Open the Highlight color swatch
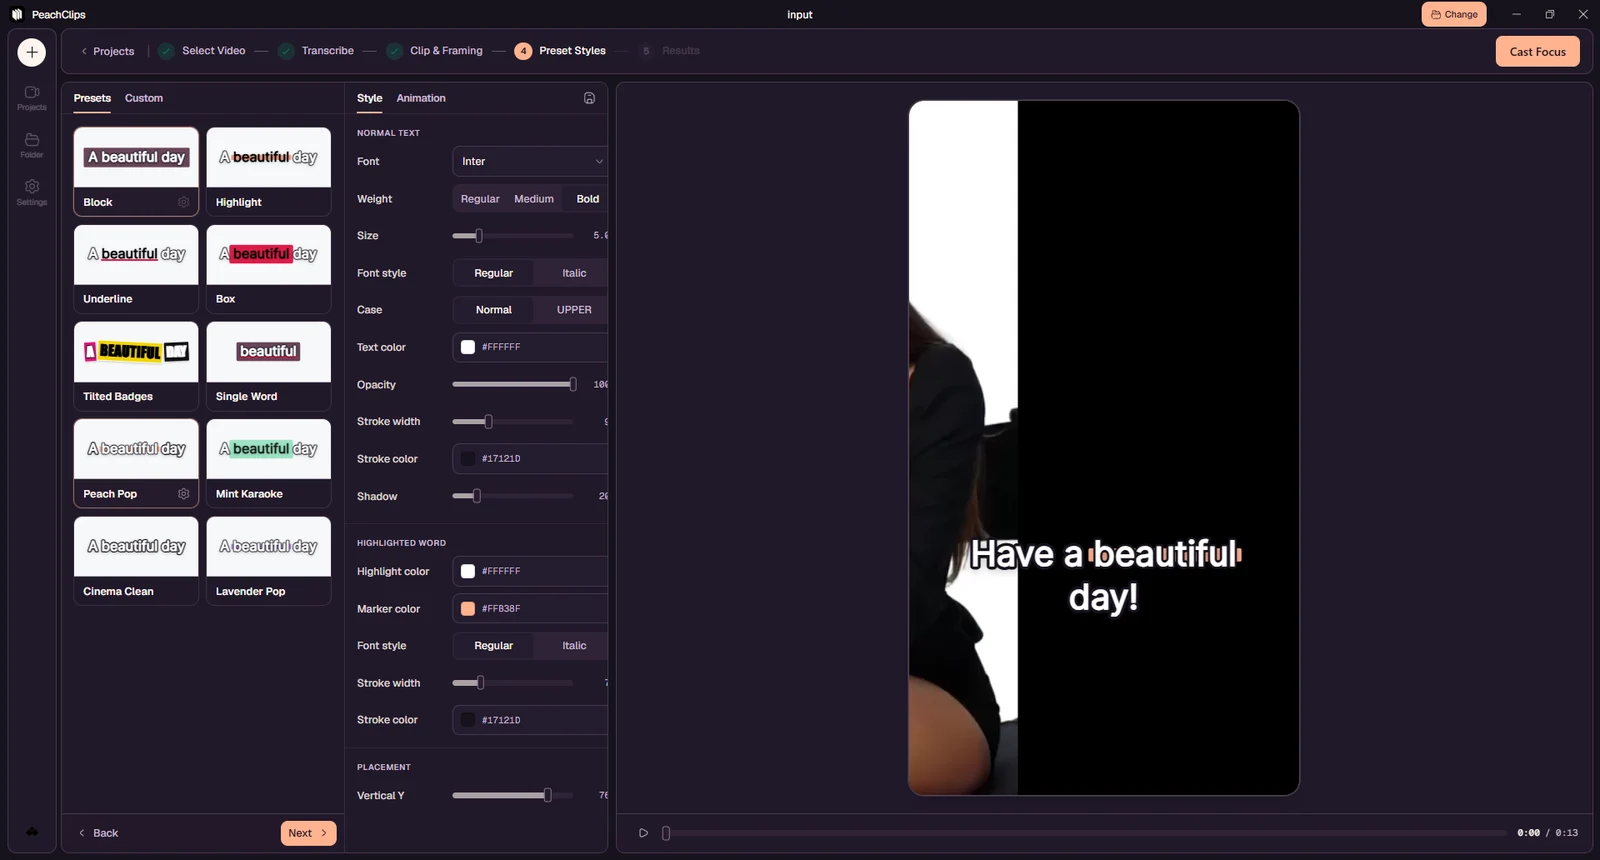 pyautogui.click(x=467, y=571)
